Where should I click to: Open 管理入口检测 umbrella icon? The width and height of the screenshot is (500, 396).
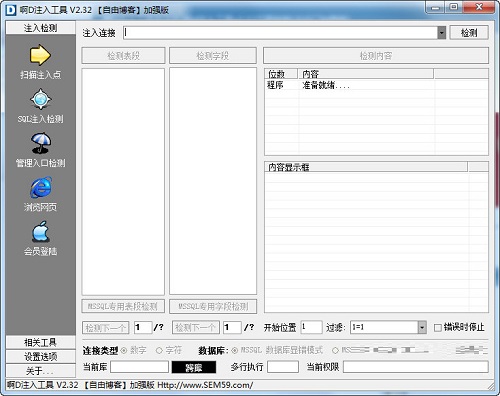41,143
